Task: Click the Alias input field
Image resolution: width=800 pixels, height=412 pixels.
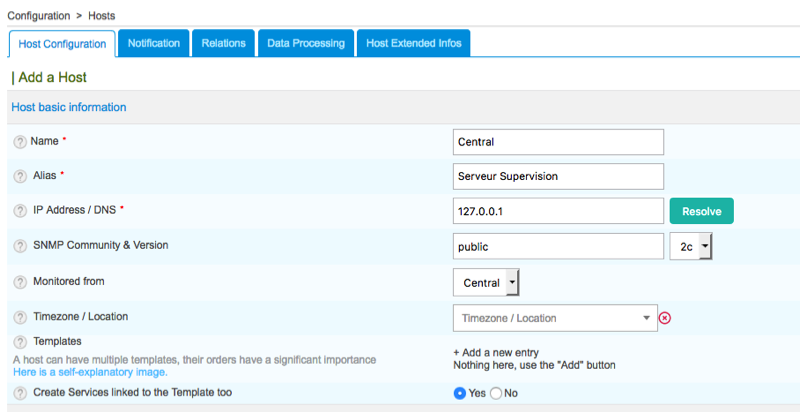Action: [558, 176]
